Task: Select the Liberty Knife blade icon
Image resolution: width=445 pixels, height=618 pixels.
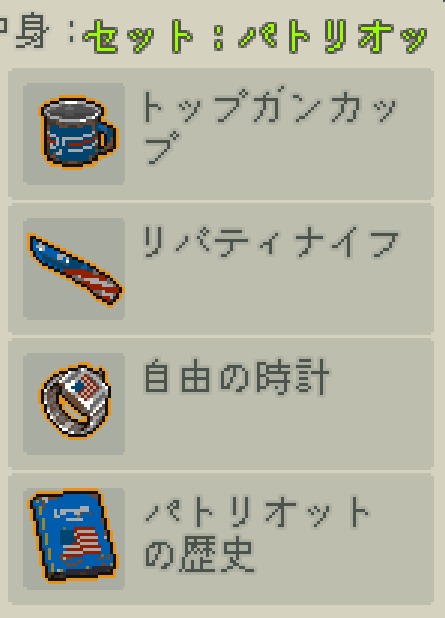Action: pos(75,270)
